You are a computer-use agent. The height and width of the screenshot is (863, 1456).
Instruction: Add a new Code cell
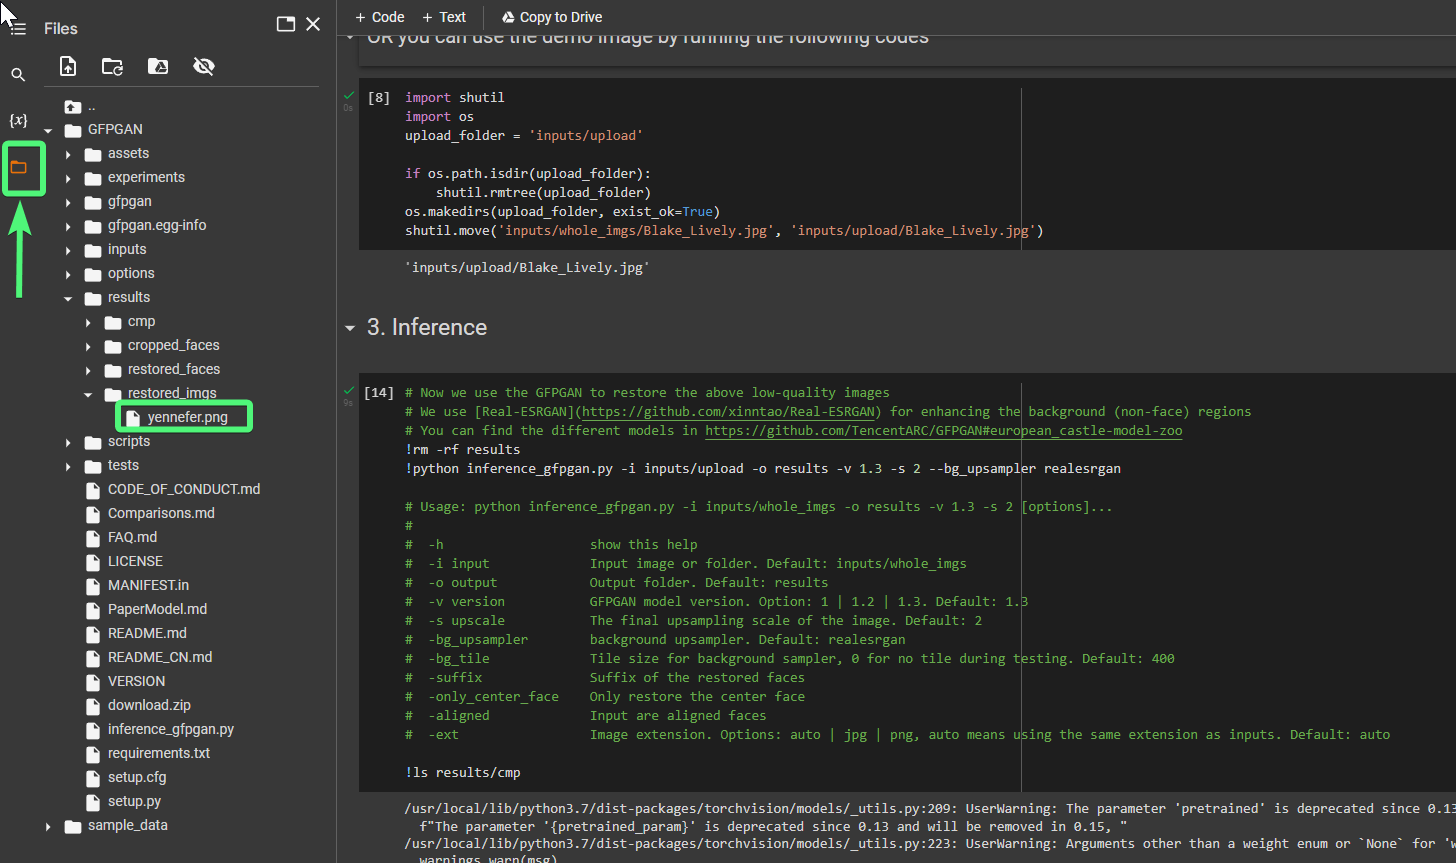coord(380,17)
